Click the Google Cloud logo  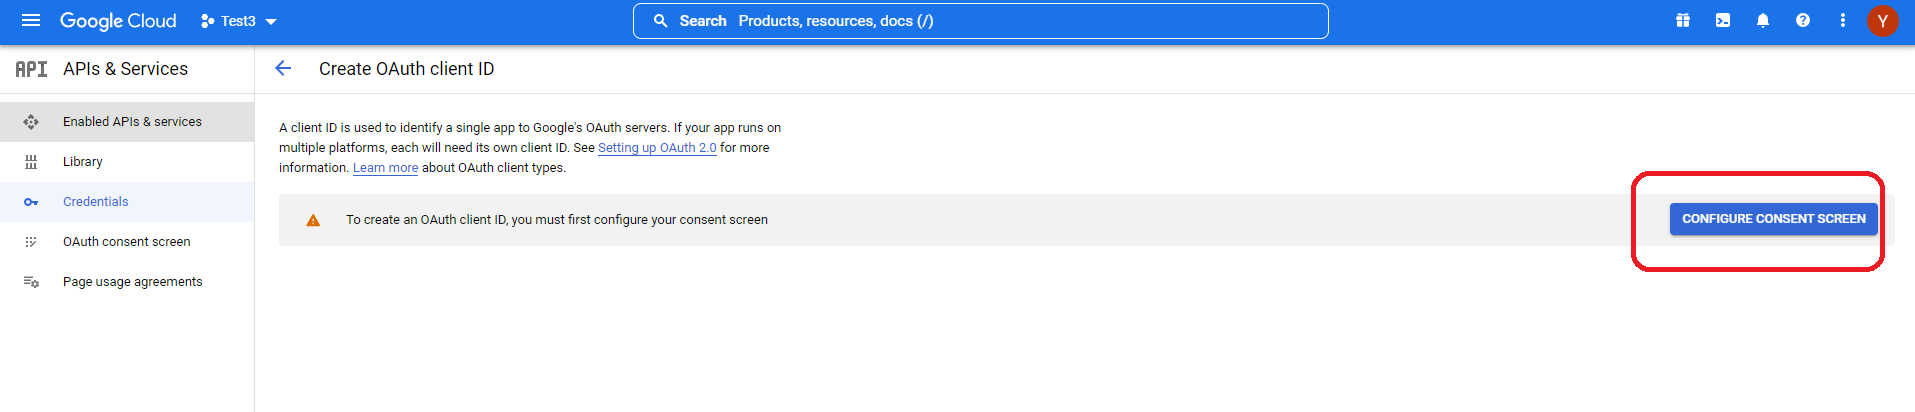tap(118, 21)
